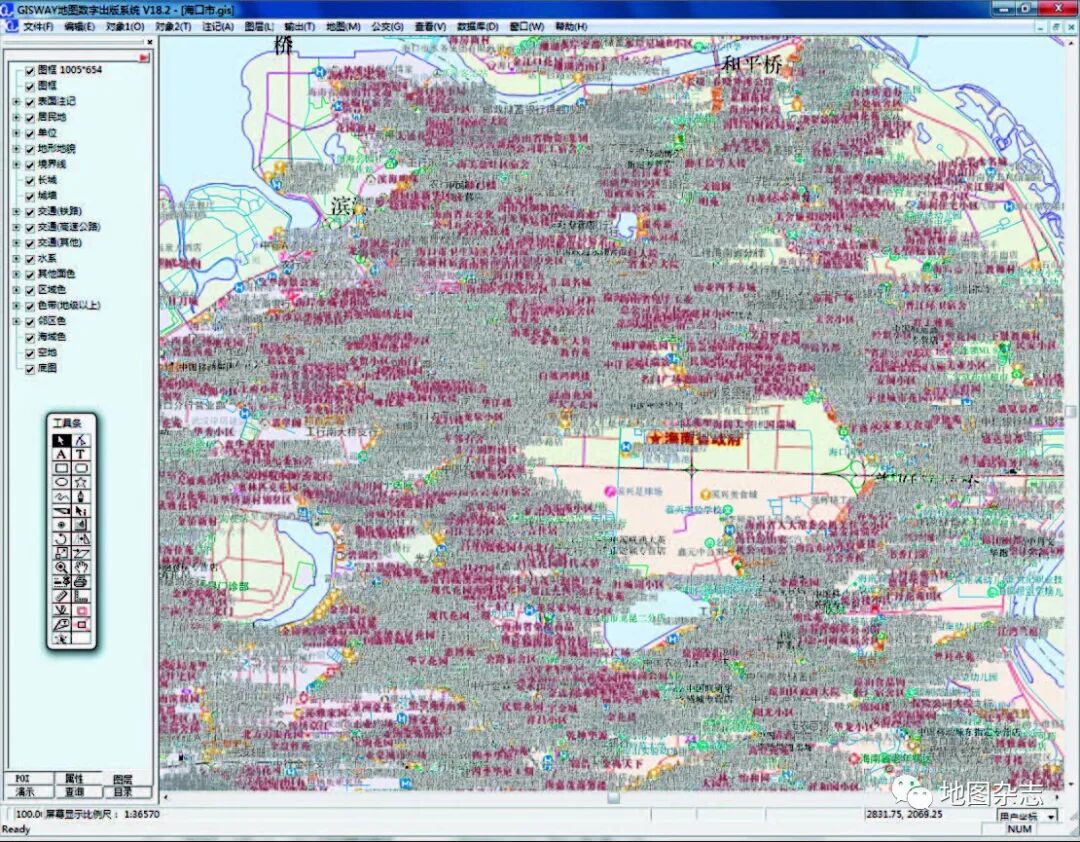Open the 数据库(D) menu

point(477,26)
